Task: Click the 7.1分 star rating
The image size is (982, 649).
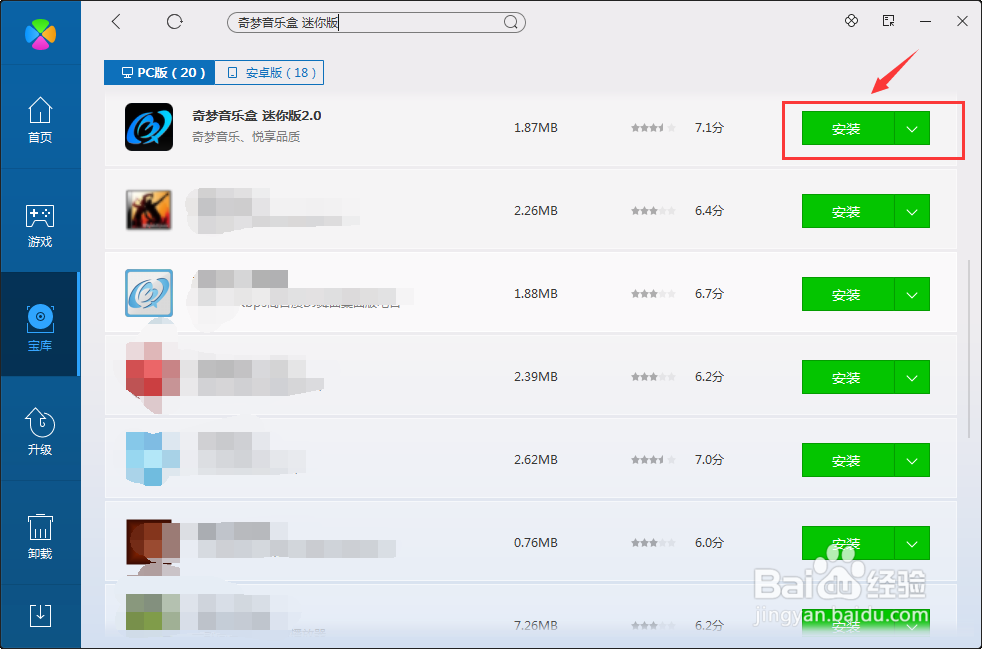Action: coord(653,128)
